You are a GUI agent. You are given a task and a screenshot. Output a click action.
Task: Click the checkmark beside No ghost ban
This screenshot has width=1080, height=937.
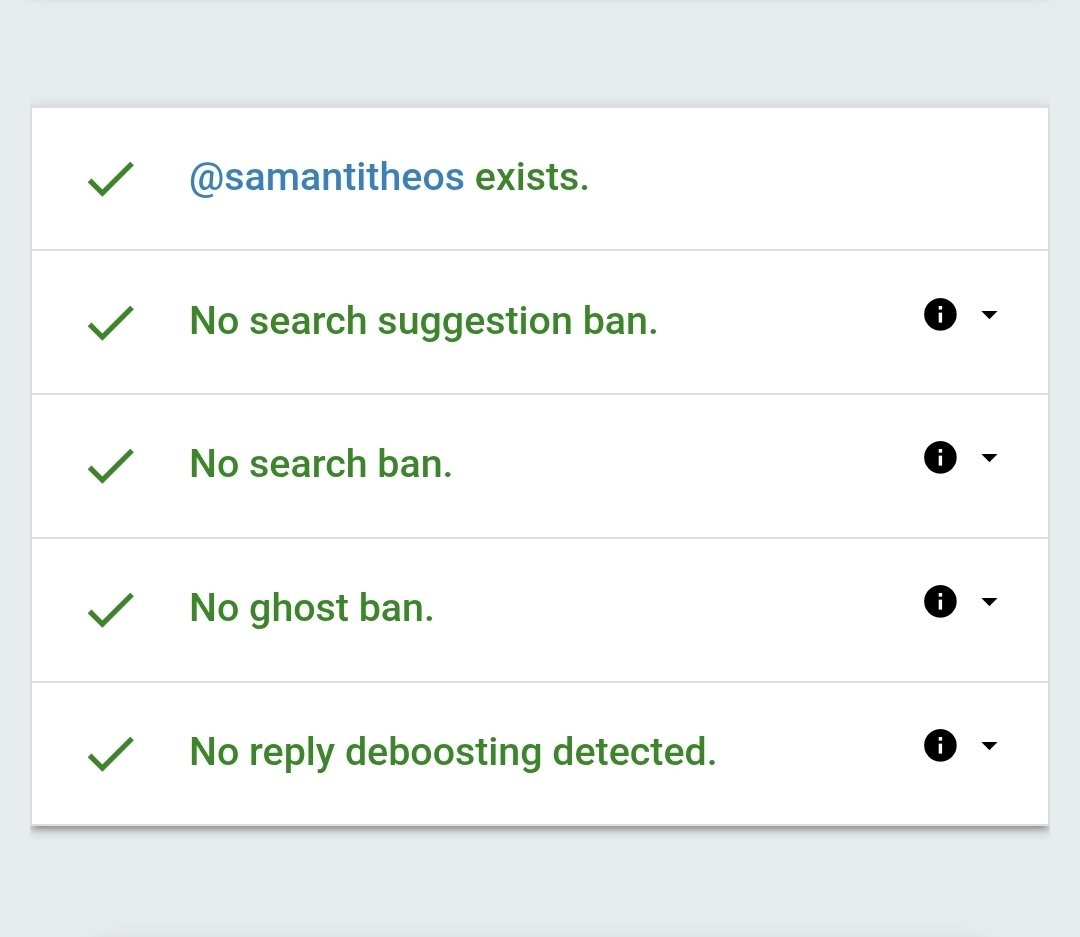tap(110, 610)
